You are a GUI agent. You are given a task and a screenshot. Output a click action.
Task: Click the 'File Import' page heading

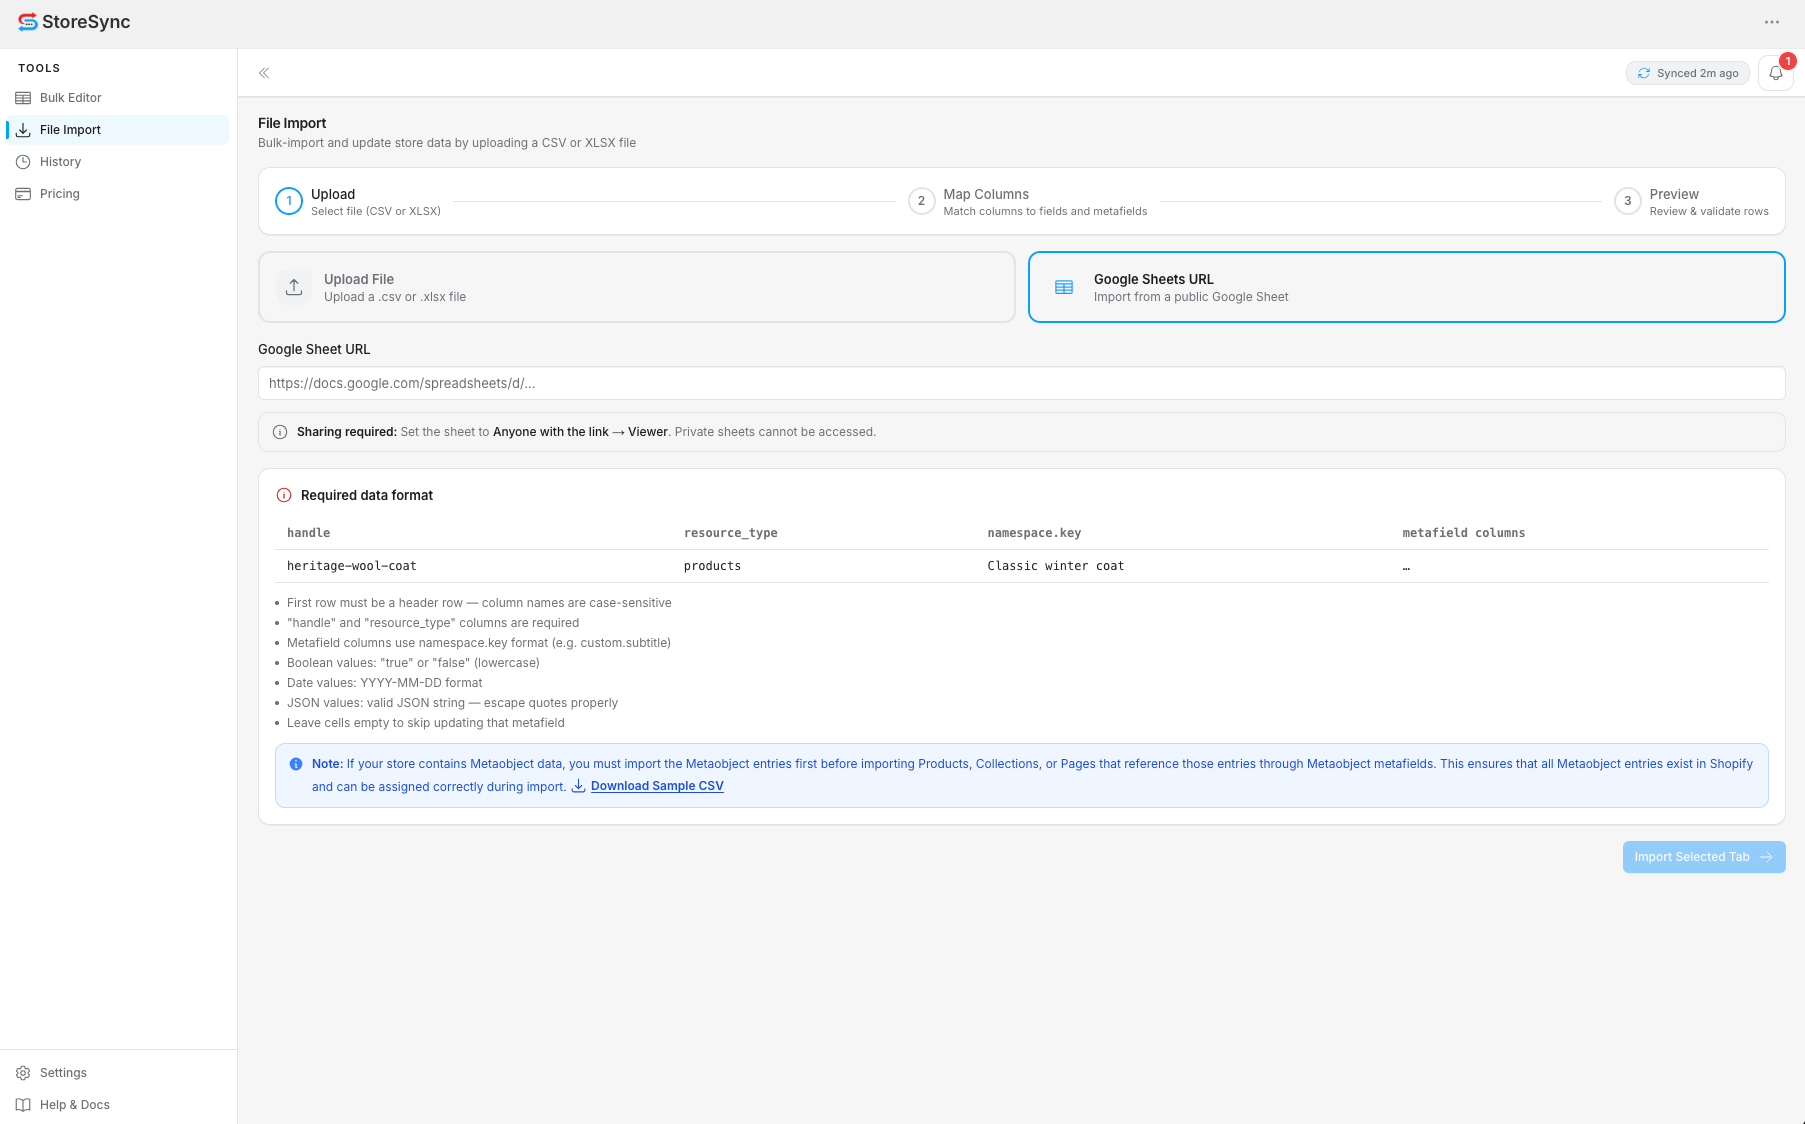click(292, 123)
